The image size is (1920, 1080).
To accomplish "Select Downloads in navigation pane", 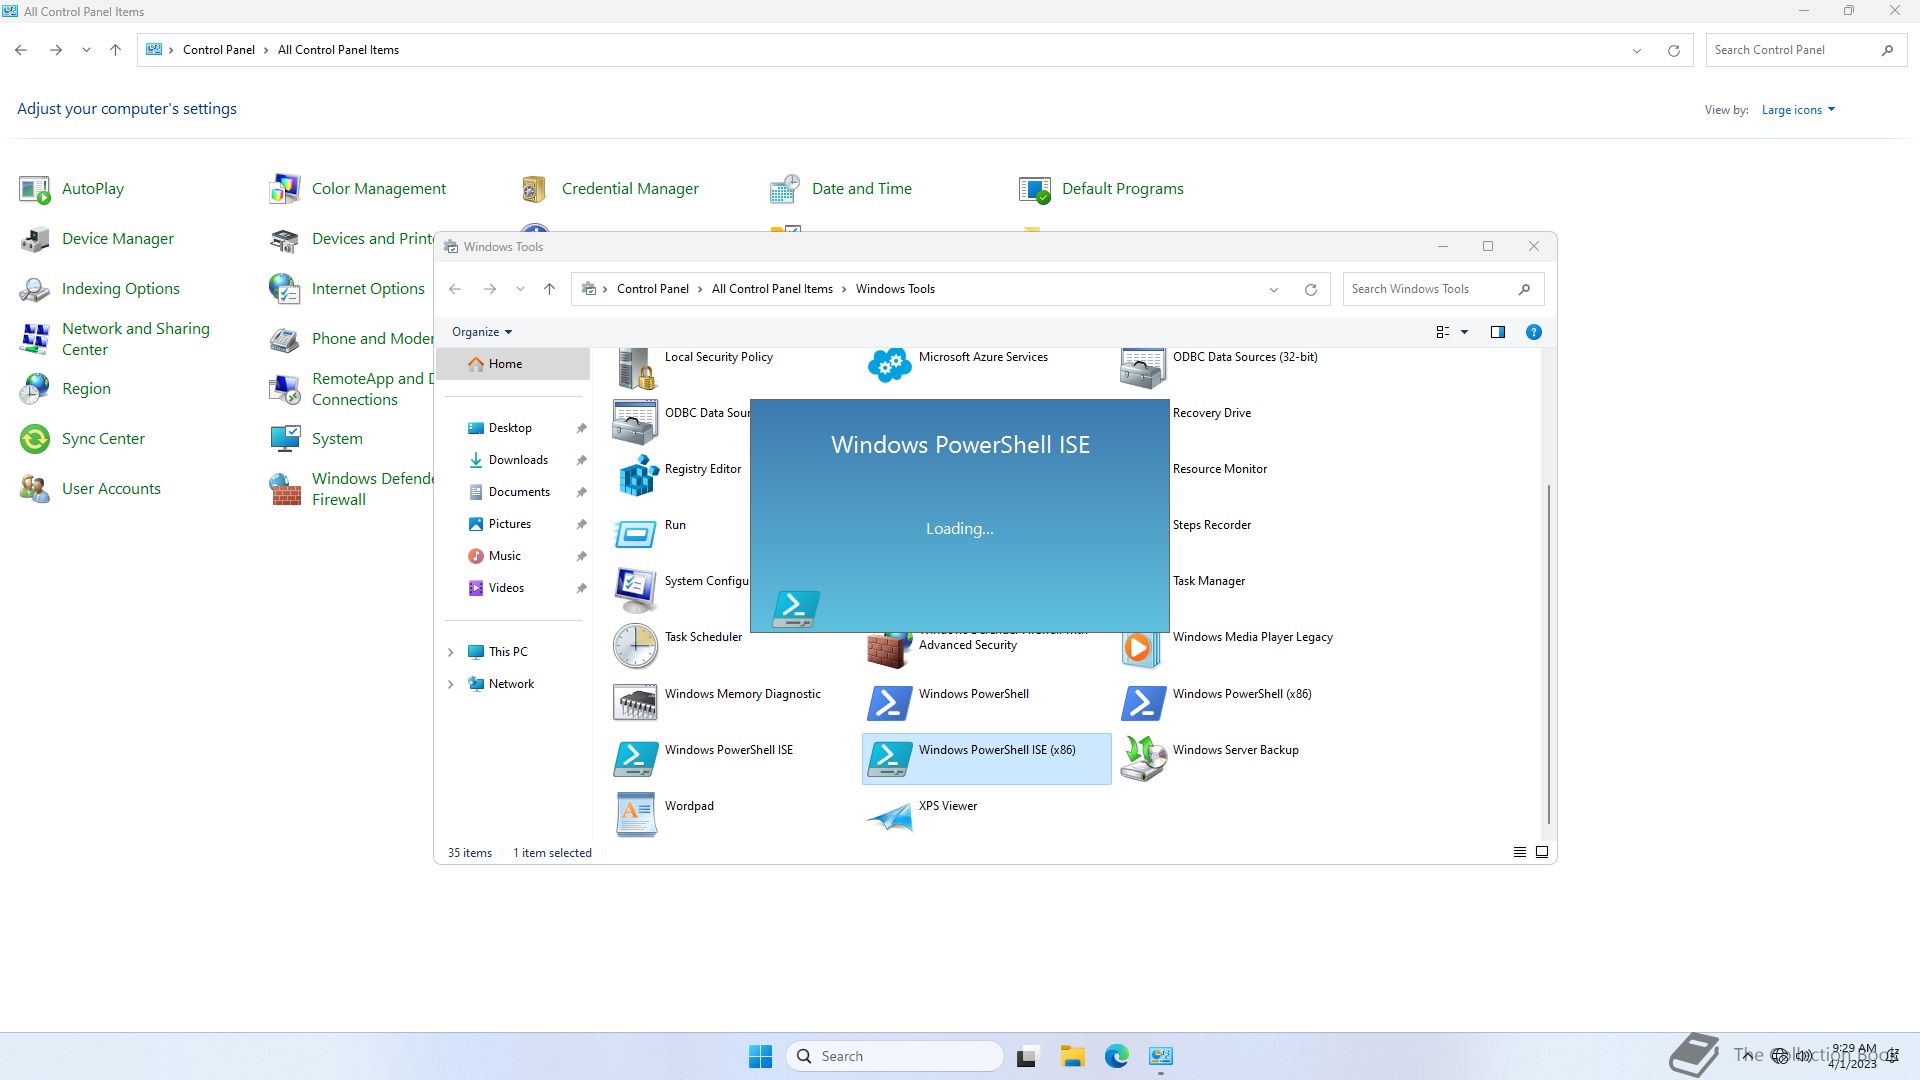I will (x=513, y=460).
